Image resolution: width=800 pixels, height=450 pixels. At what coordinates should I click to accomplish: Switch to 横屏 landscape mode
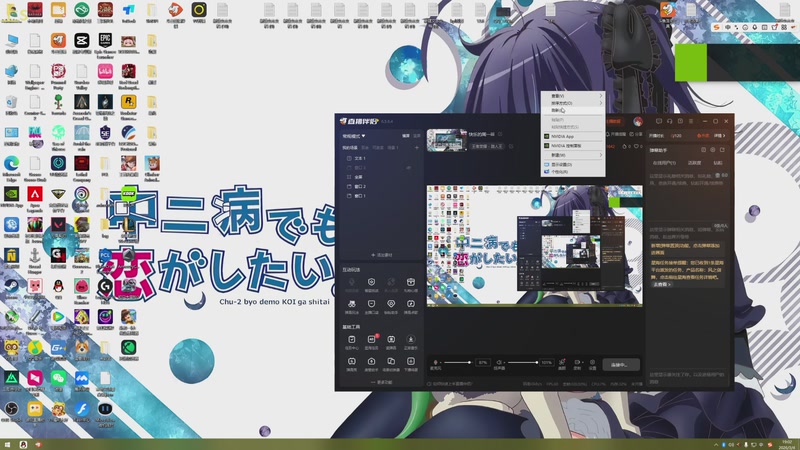406,136
